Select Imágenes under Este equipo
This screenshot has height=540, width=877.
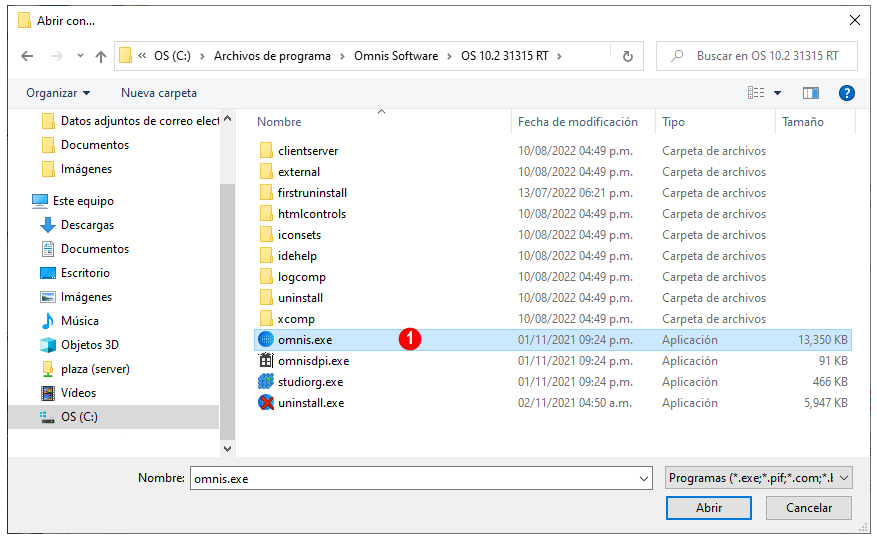(x=77, y=297)
